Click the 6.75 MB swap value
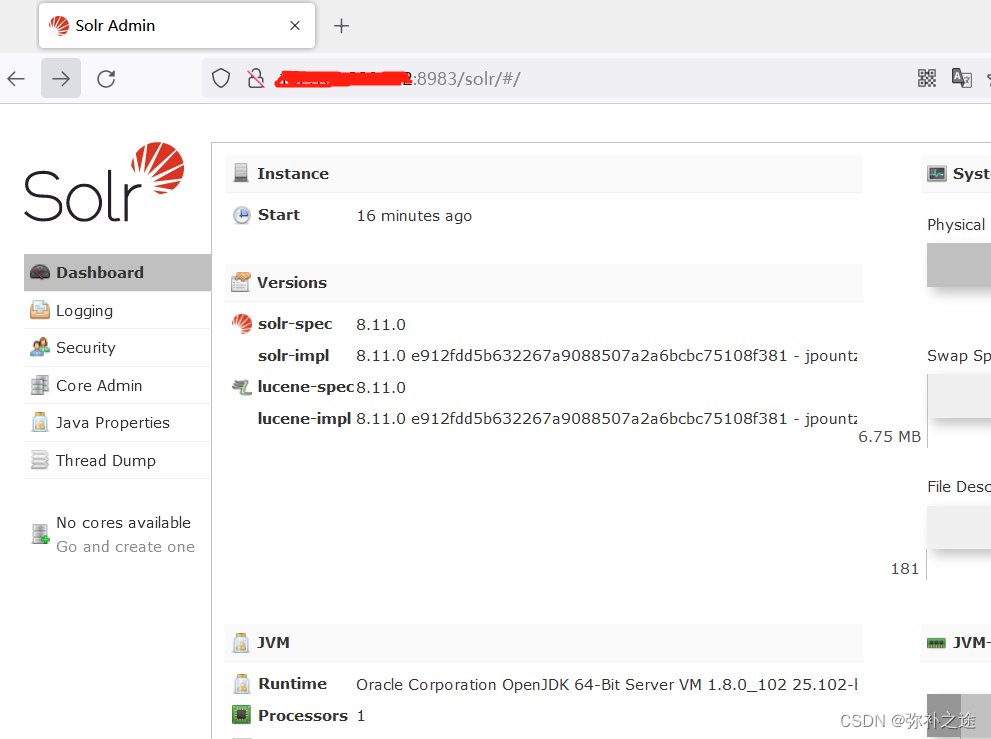Viewport: 991px width, 739px height. pyautogui.click(x=889, y=437)
